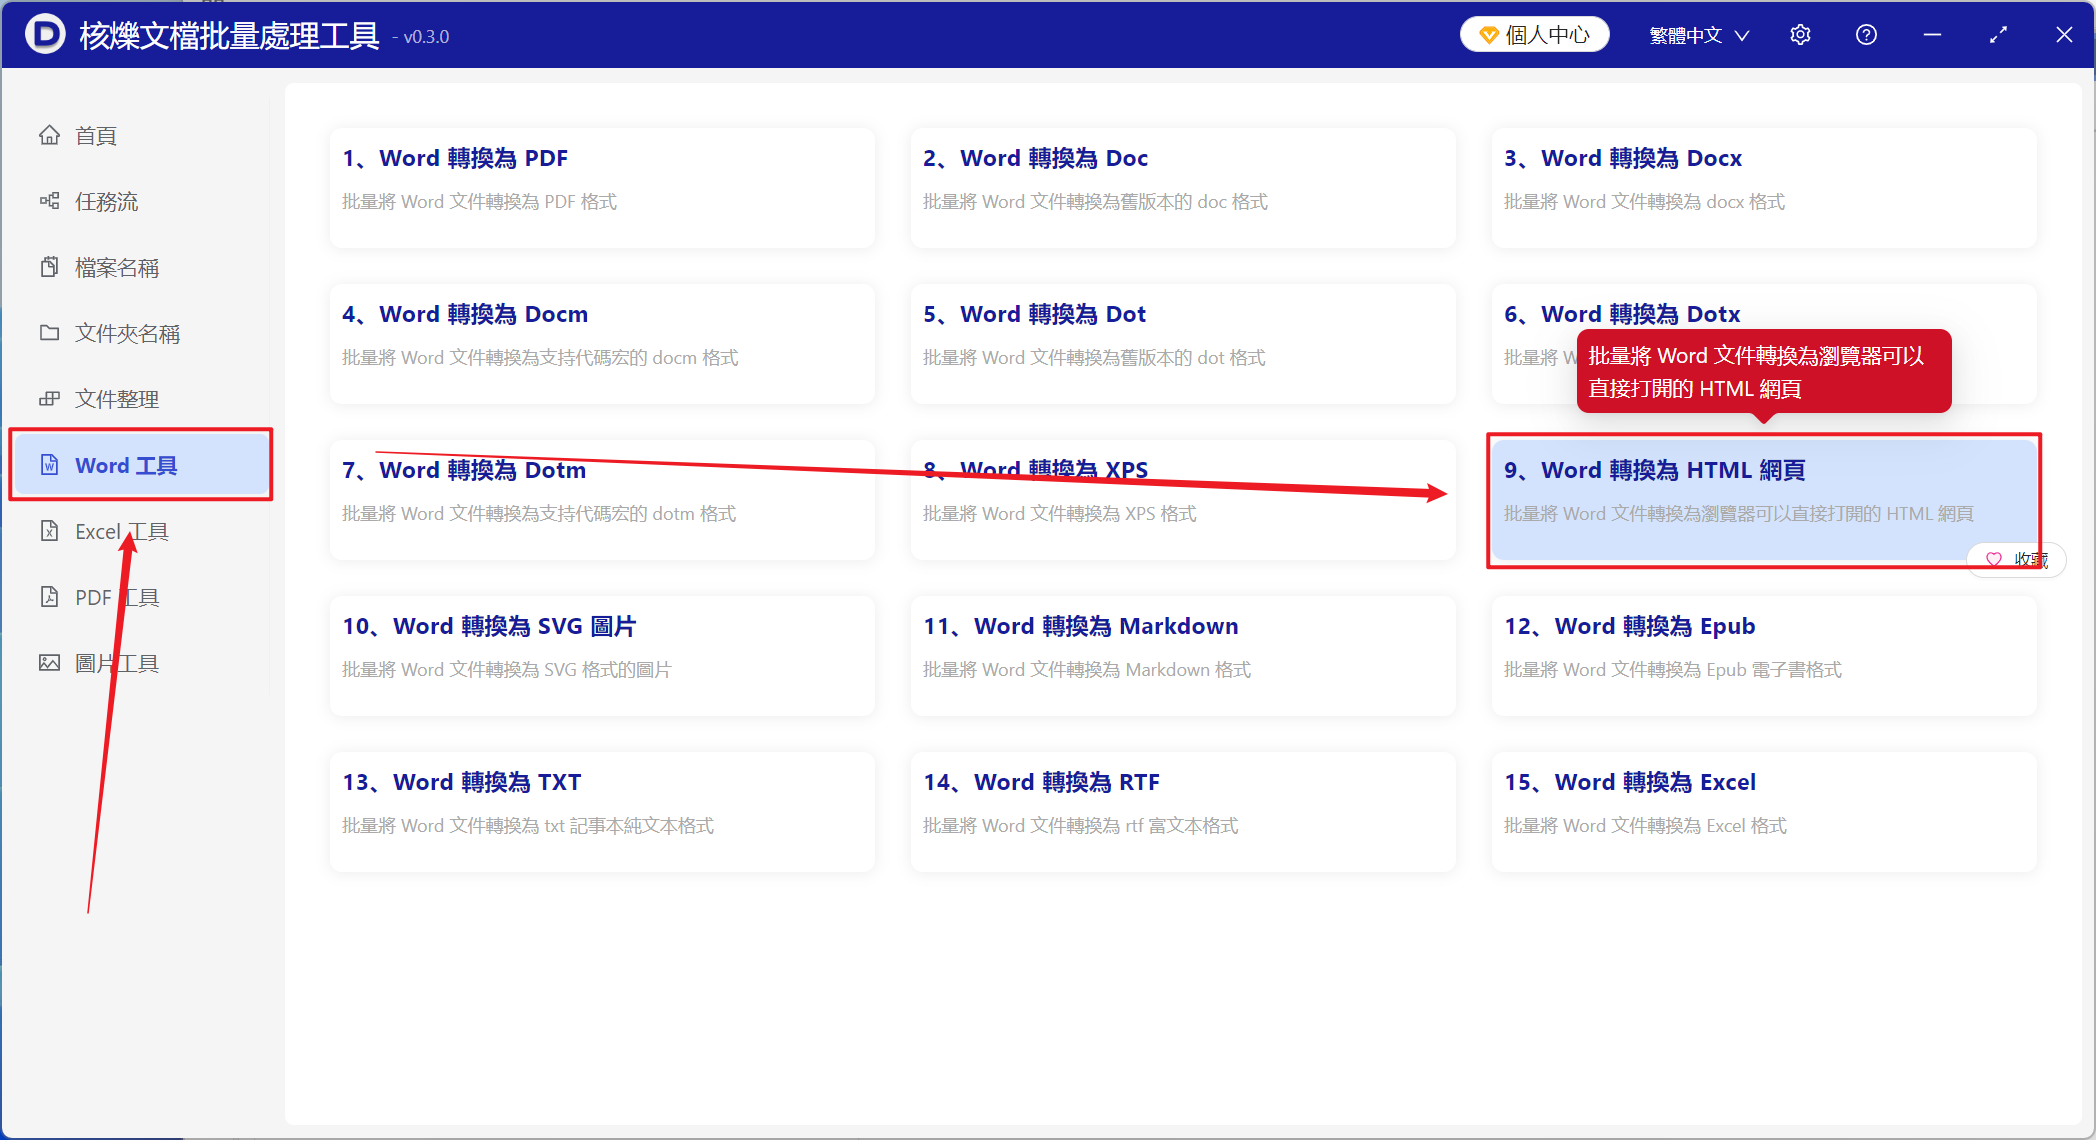Screen dimensions: 2096x1140
Task: Open Word 轉換為 Dotm card
Action: pyautogui.click(x=602, y=499)
